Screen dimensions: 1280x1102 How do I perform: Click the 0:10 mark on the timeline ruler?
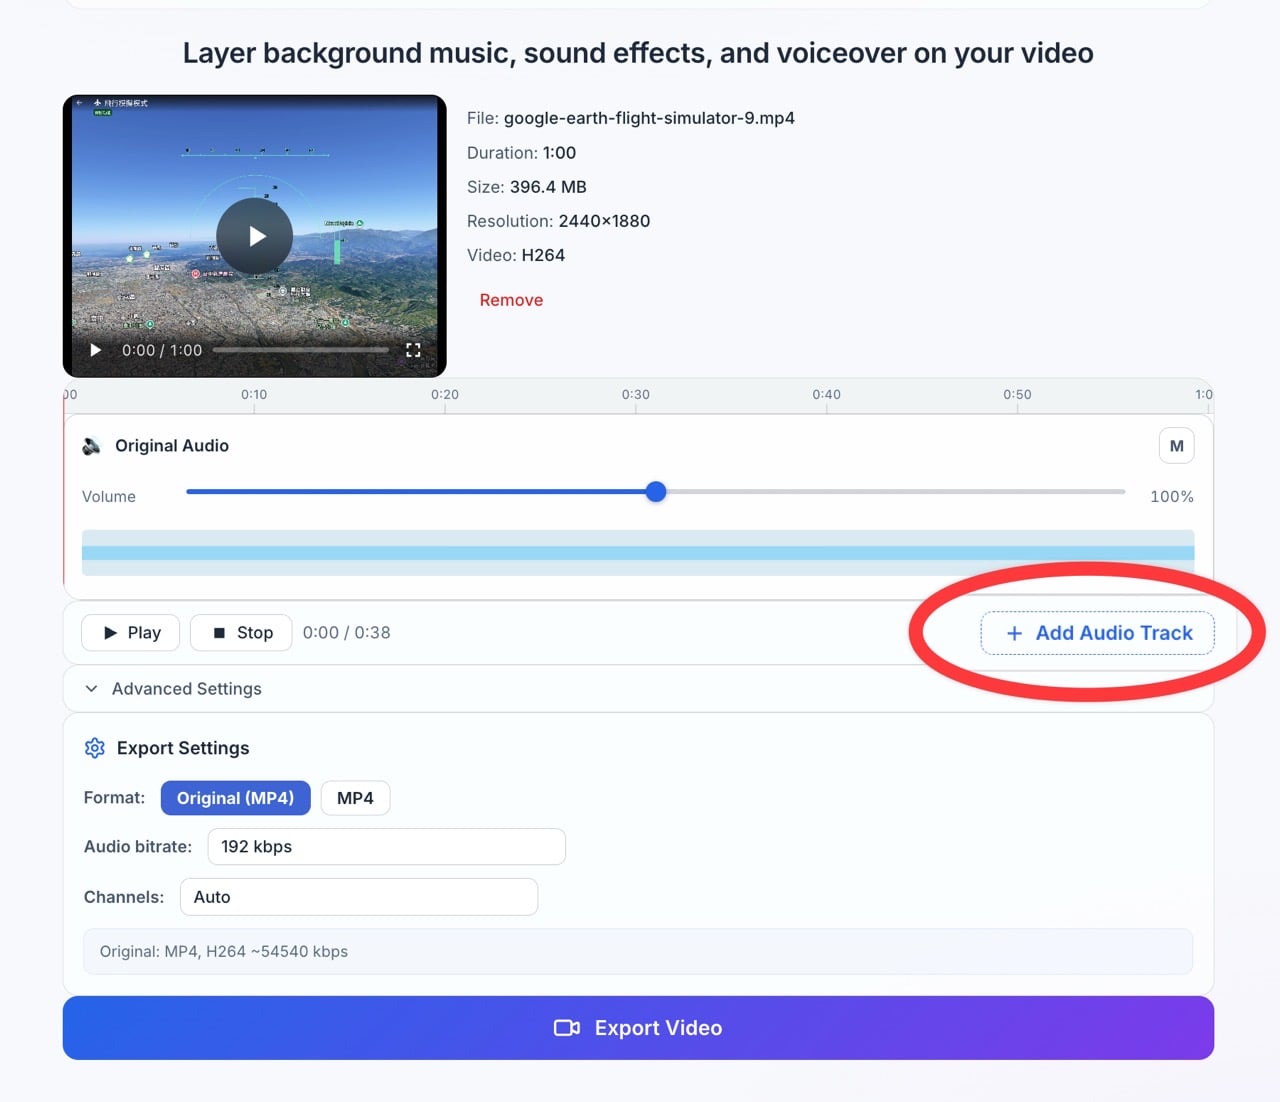tap(254, 395)
